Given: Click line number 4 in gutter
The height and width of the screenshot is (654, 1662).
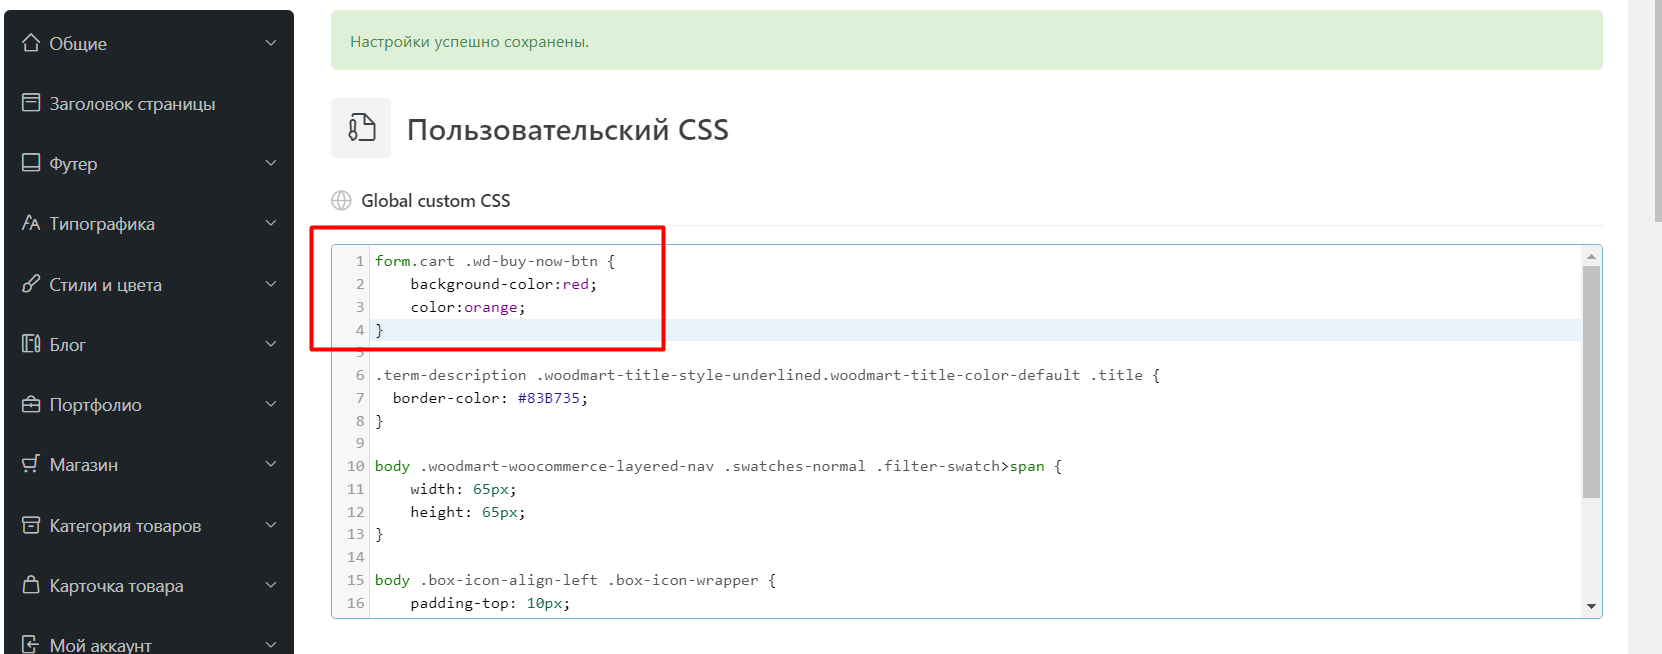Looking at the screenshot, I should [x=360, y=329].
